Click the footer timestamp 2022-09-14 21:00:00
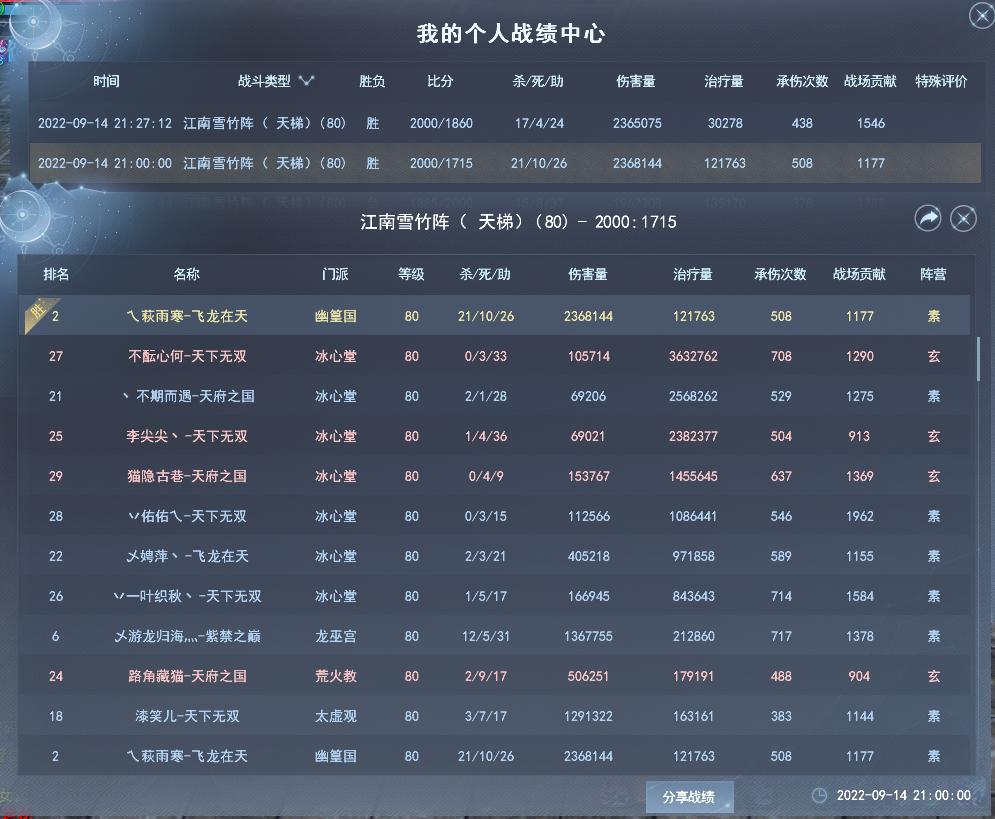 pyautogui.click(x=904, y=796)
